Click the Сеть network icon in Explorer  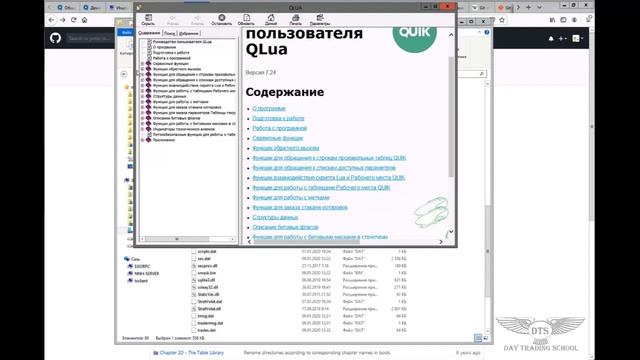tap(127, 259)
